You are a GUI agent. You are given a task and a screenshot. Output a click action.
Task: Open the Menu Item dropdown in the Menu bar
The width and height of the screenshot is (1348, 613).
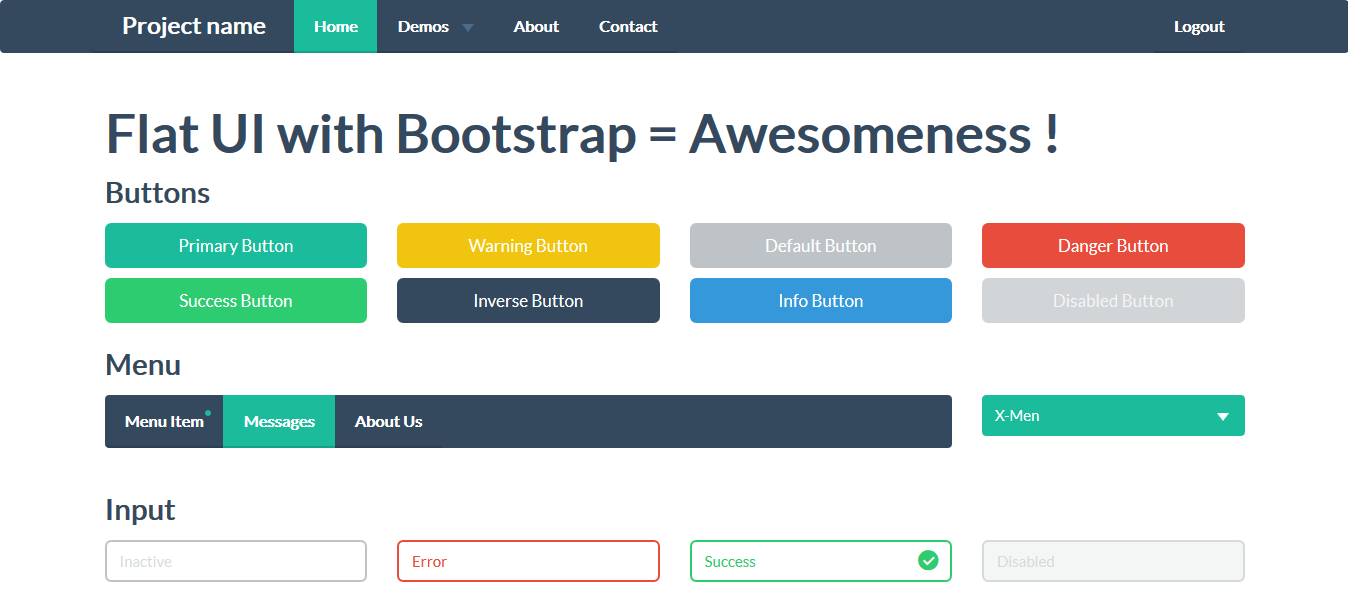coord(164,421)
